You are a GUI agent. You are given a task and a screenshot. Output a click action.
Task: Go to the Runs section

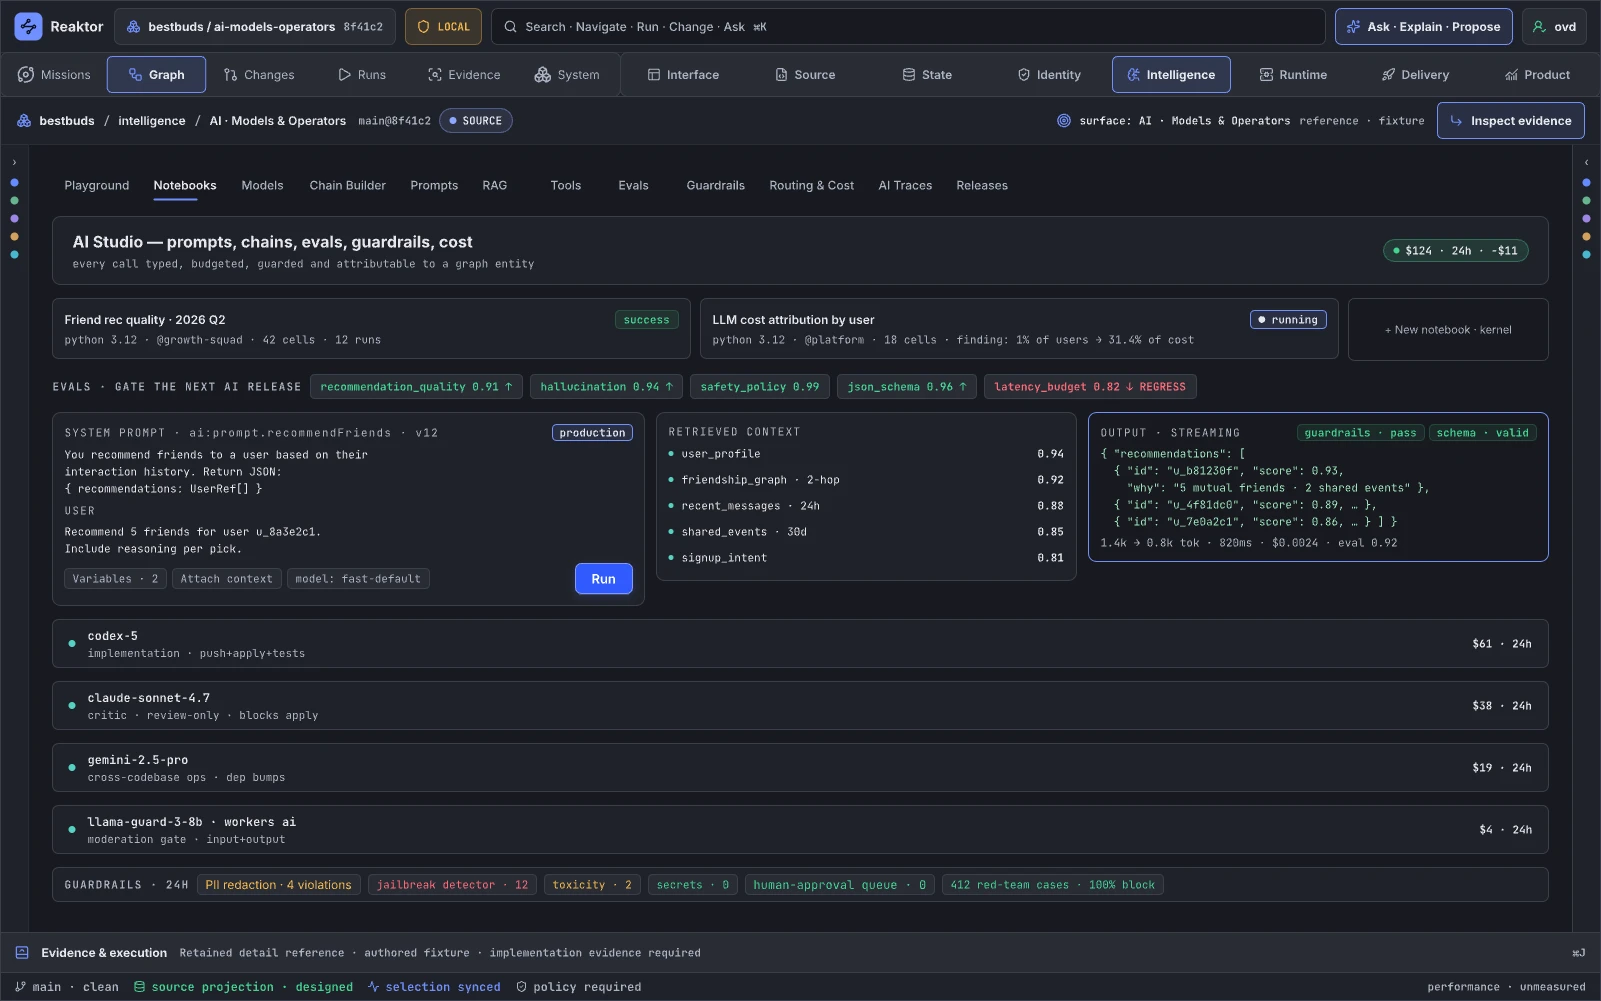(x=362, y=75)
